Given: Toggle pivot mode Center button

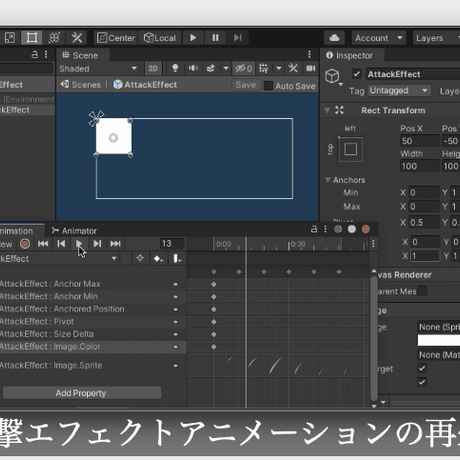Looking at the screenshot, I should point(116,38).
